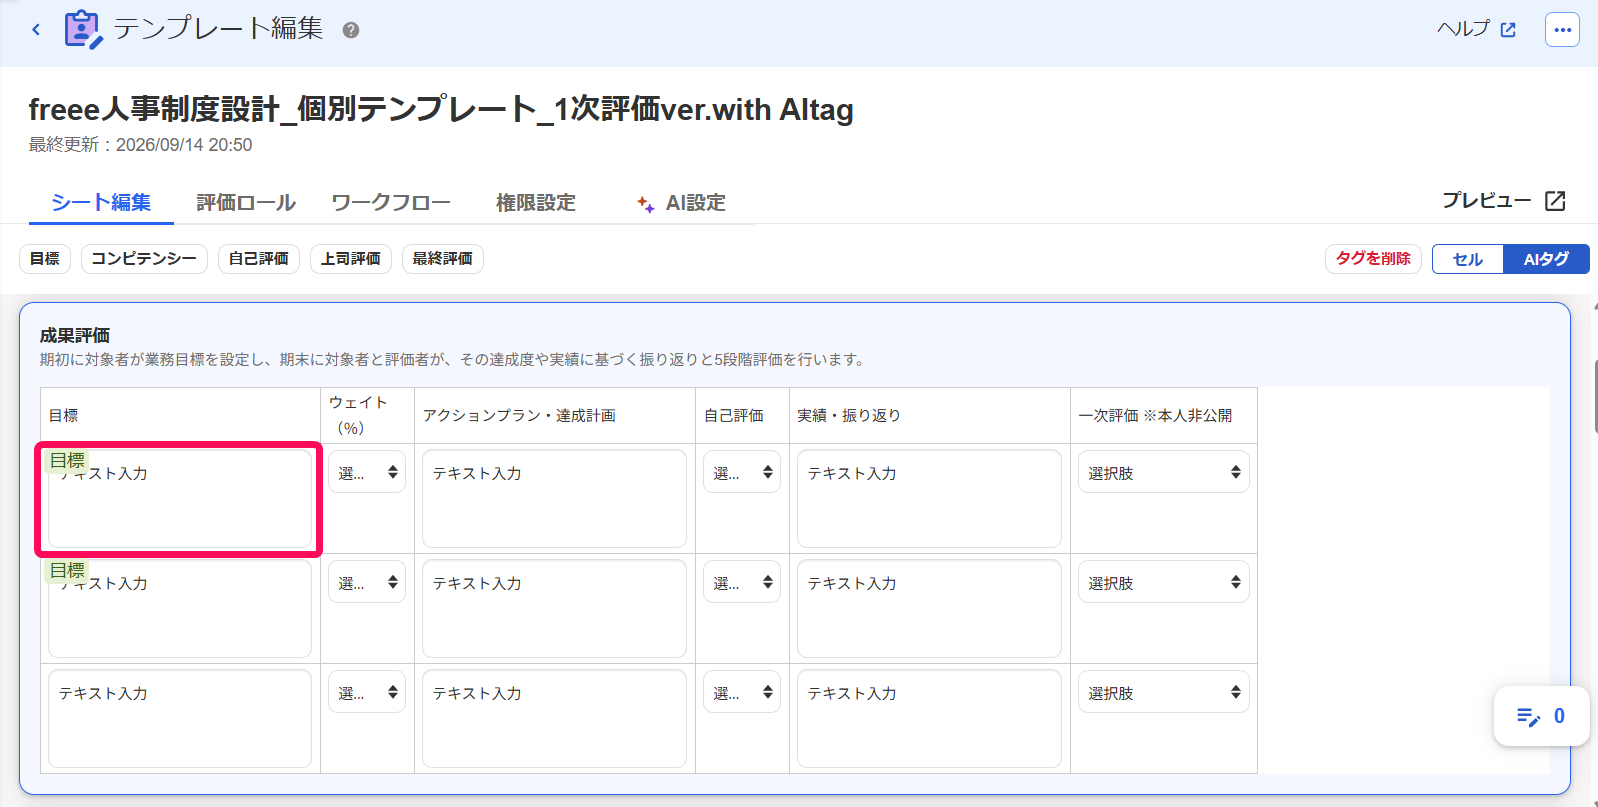The height and width of the screenshot is (807, 1598).
Task: Open third-row 一次評価 選択肢 dropdown
Action: (x=1164, y=692)
